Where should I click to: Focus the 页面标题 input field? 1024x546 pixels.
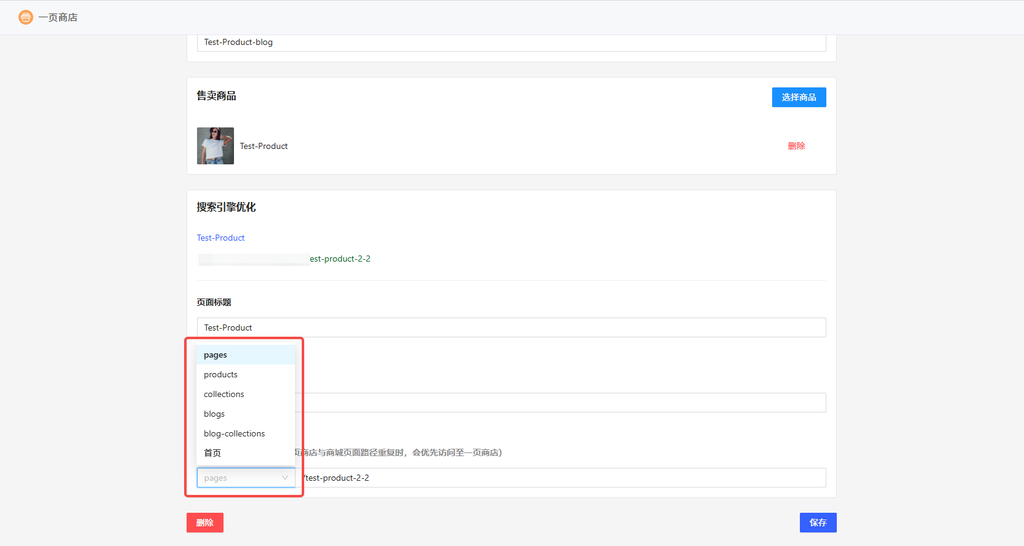[x=511, y=327]
